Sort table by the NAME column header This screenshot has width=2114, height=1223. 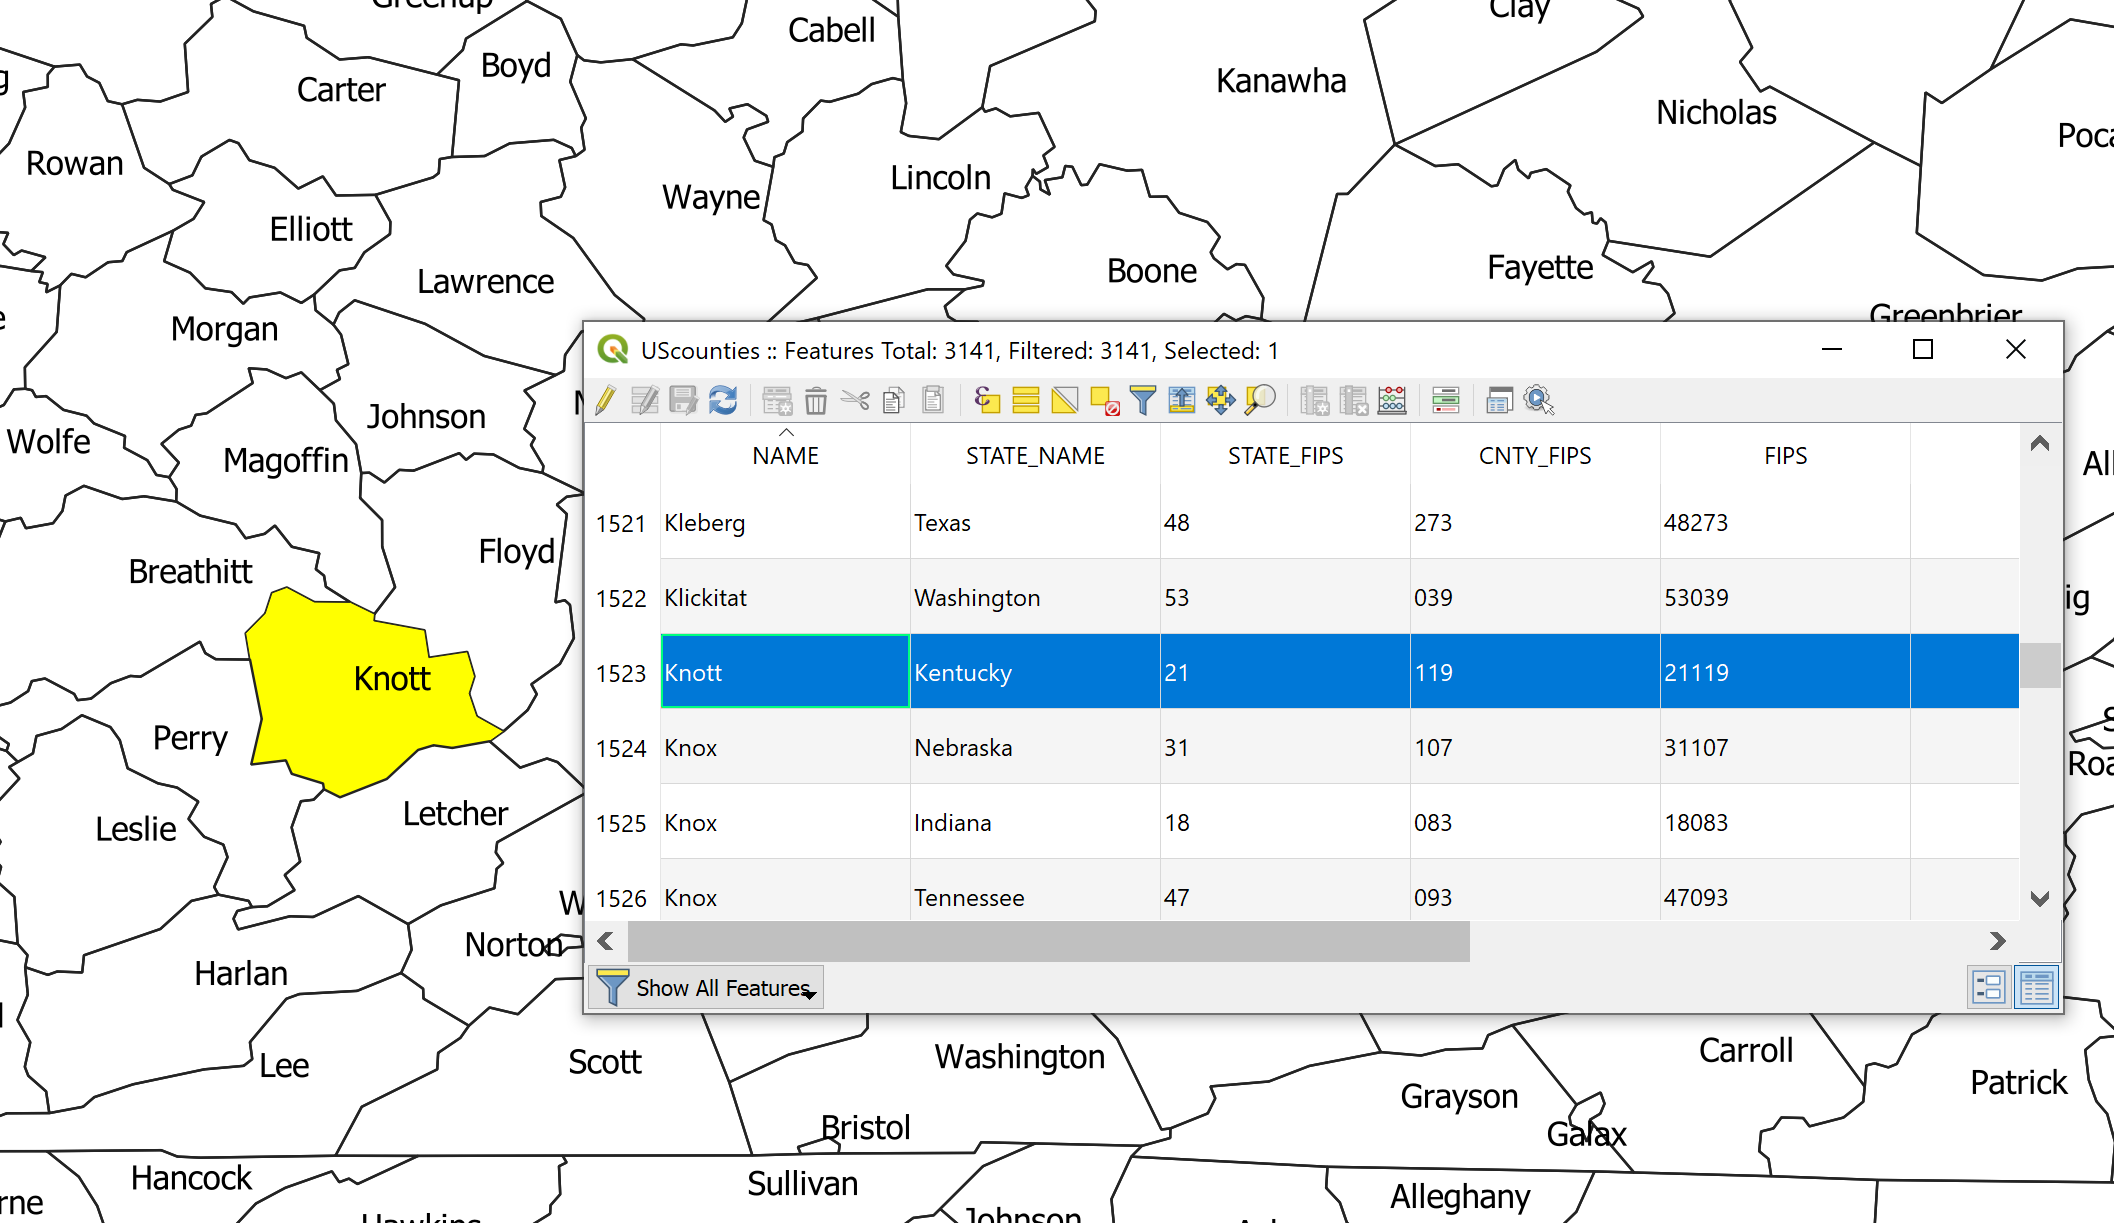coord(785,455)
